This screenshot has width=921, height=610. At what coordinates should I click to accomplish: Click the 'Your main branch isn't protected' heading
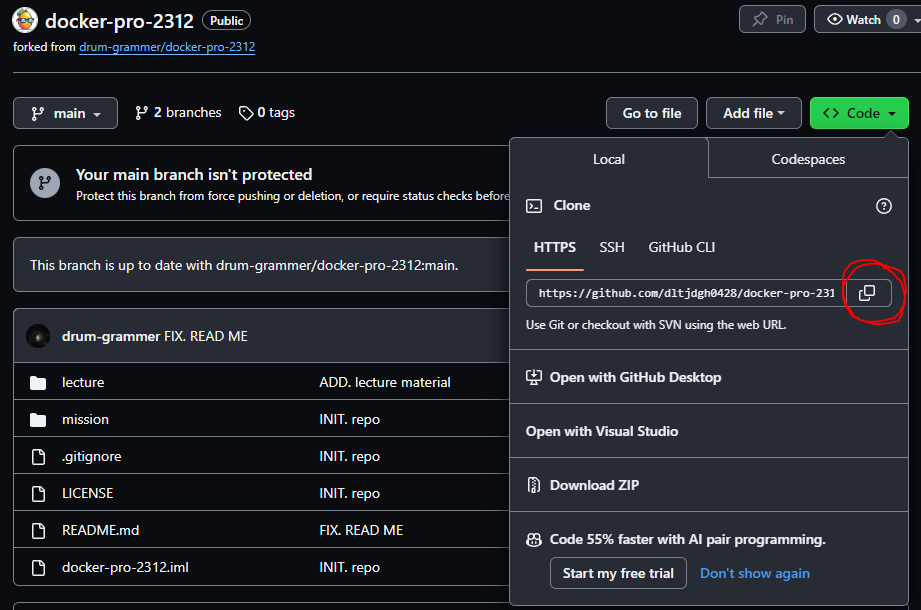194,175
